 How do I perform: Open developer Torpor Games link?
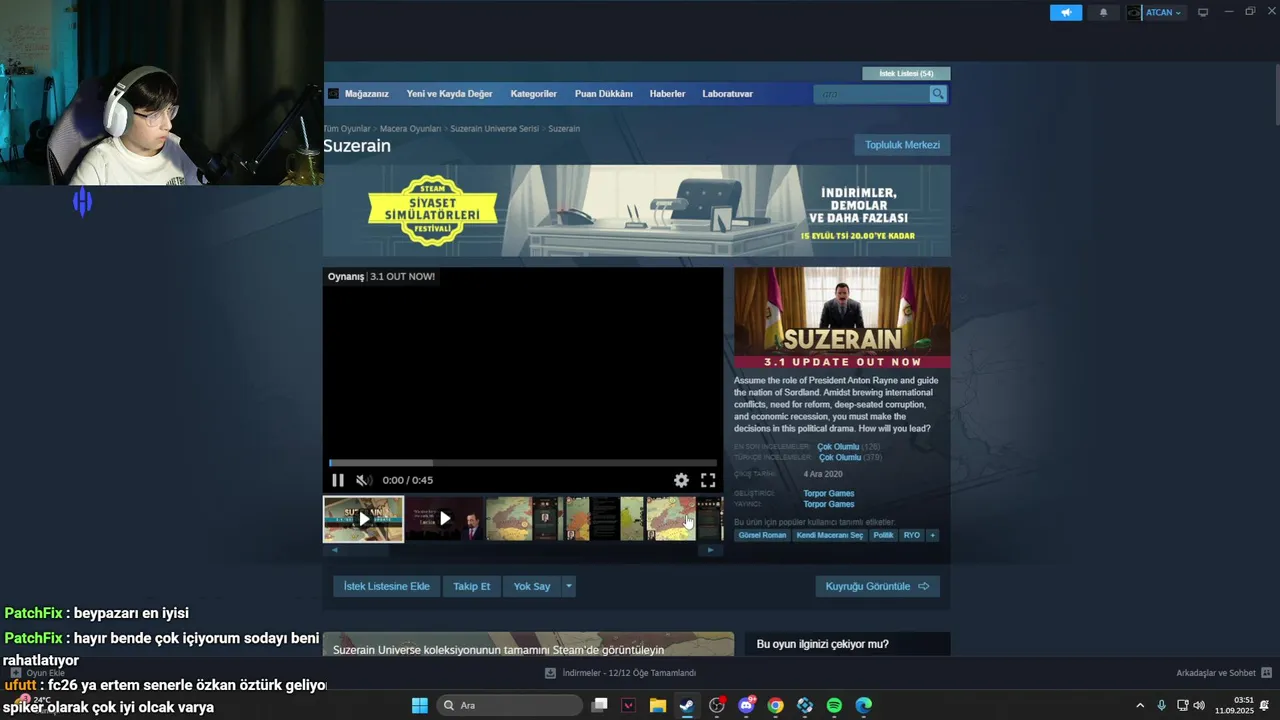coord(828,493)
